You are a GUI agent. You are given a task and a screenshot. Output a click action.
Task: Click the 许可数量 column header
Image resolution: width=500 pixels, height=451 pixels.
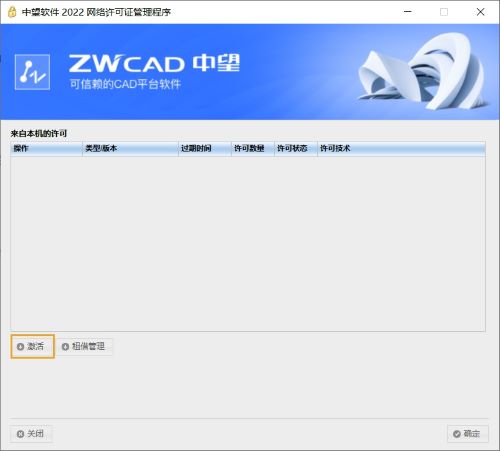[x=253, y=148]
